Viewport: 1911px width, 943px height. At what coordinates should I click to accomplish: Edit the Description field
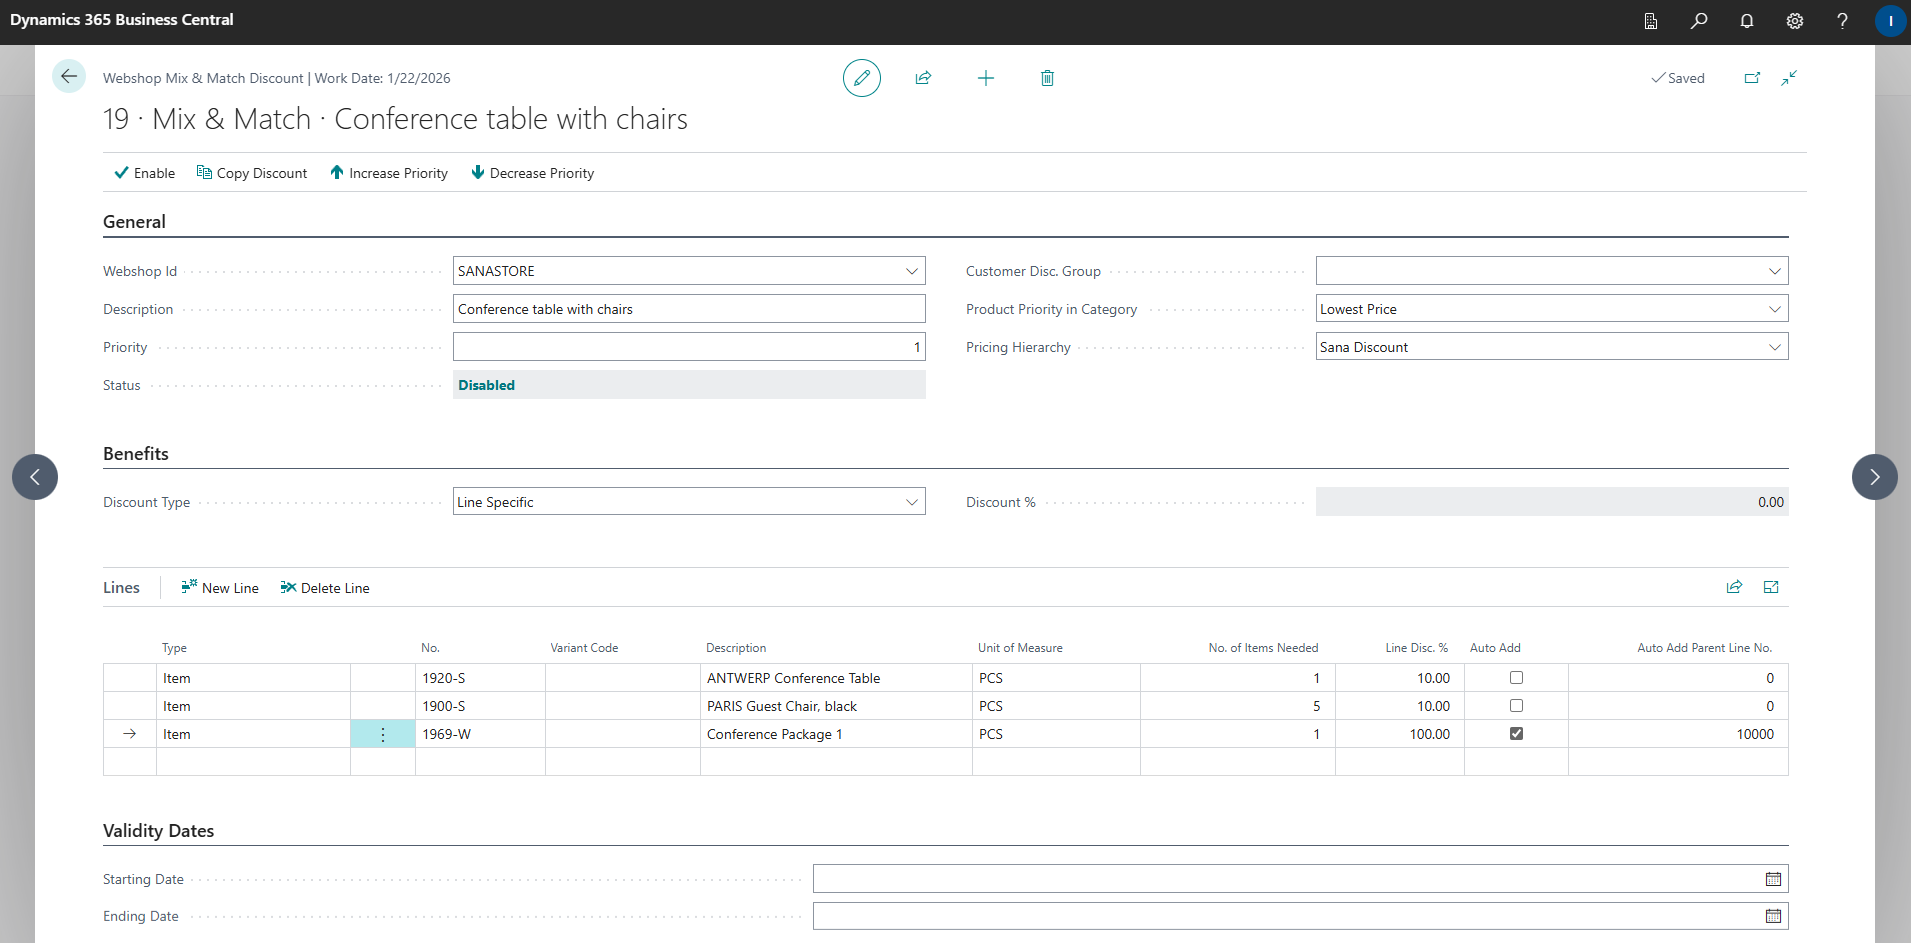[x=689, y=309]
